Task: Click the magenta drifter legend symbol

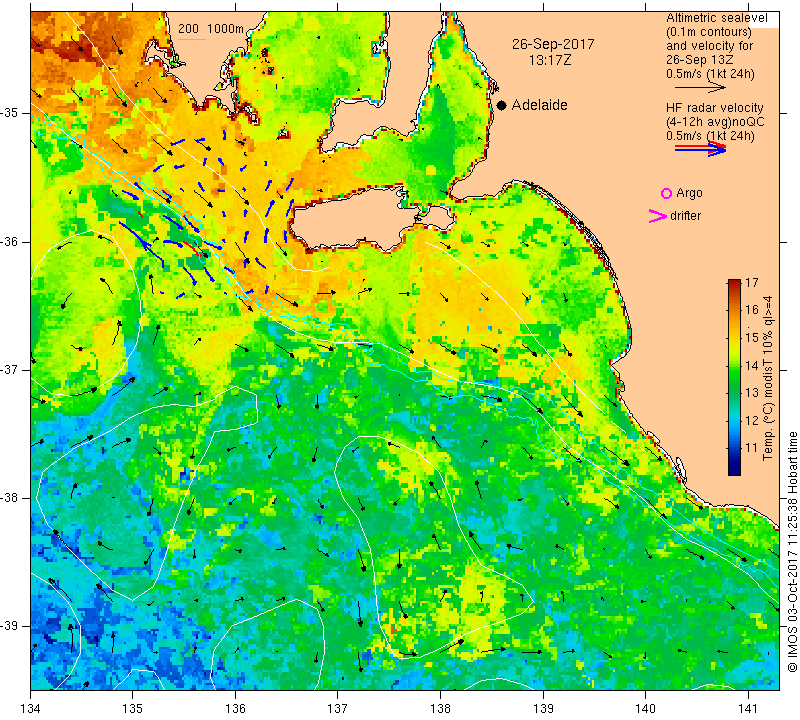Action: pyautogui.click(x=658, y=216)
